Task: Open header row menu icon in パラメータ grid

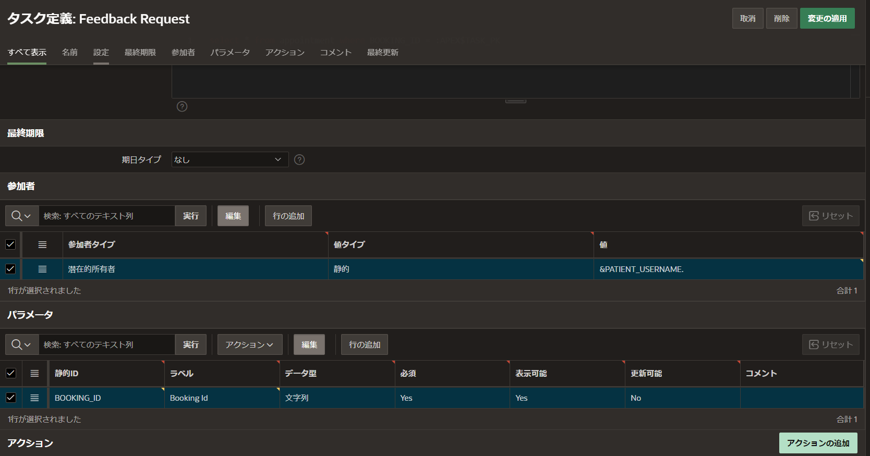Action: (34, 373)
